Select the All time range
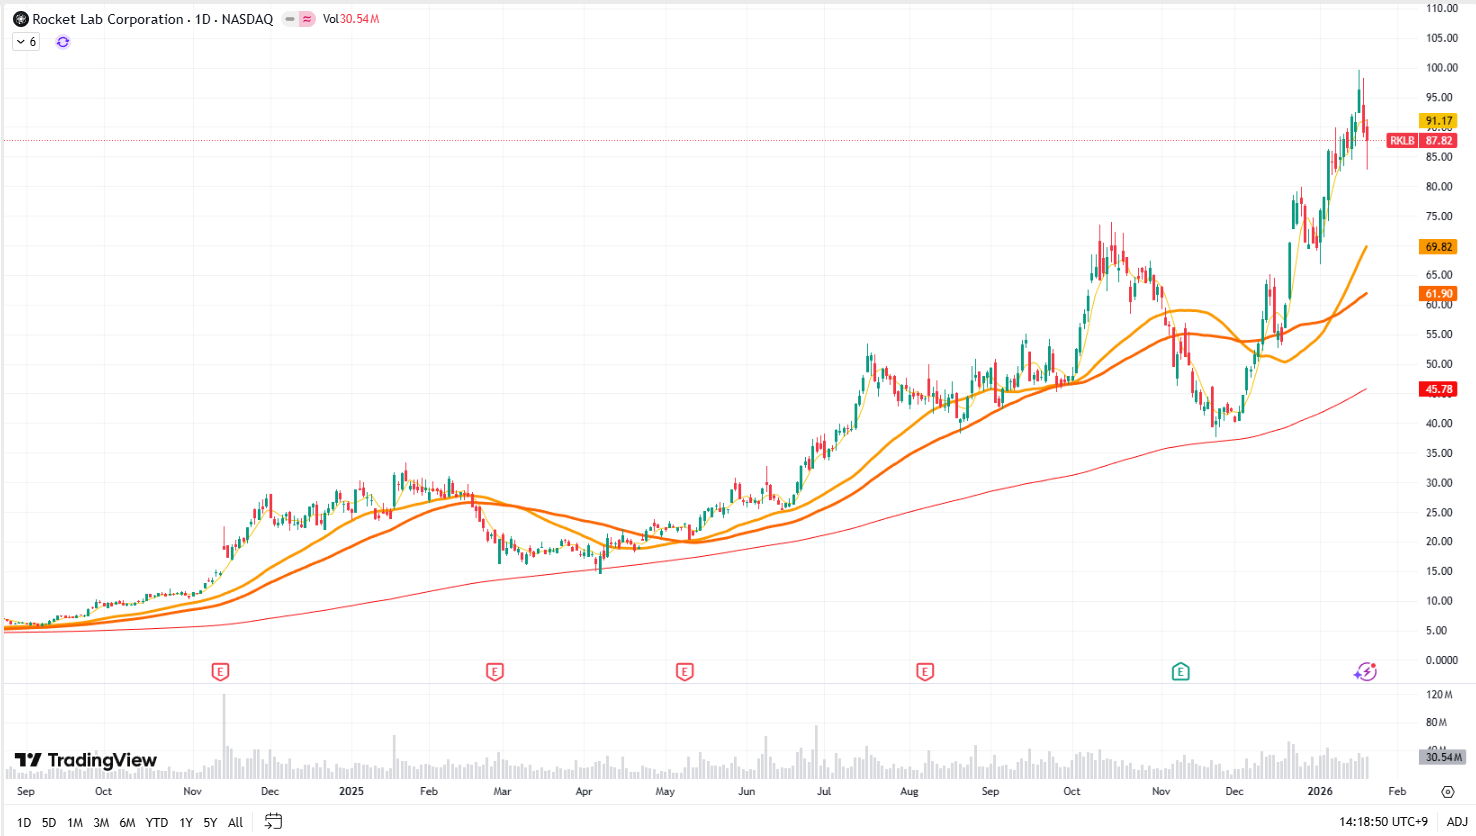Screen dimensions: 1476x836 pyautogui.click(x=236, y=823)
